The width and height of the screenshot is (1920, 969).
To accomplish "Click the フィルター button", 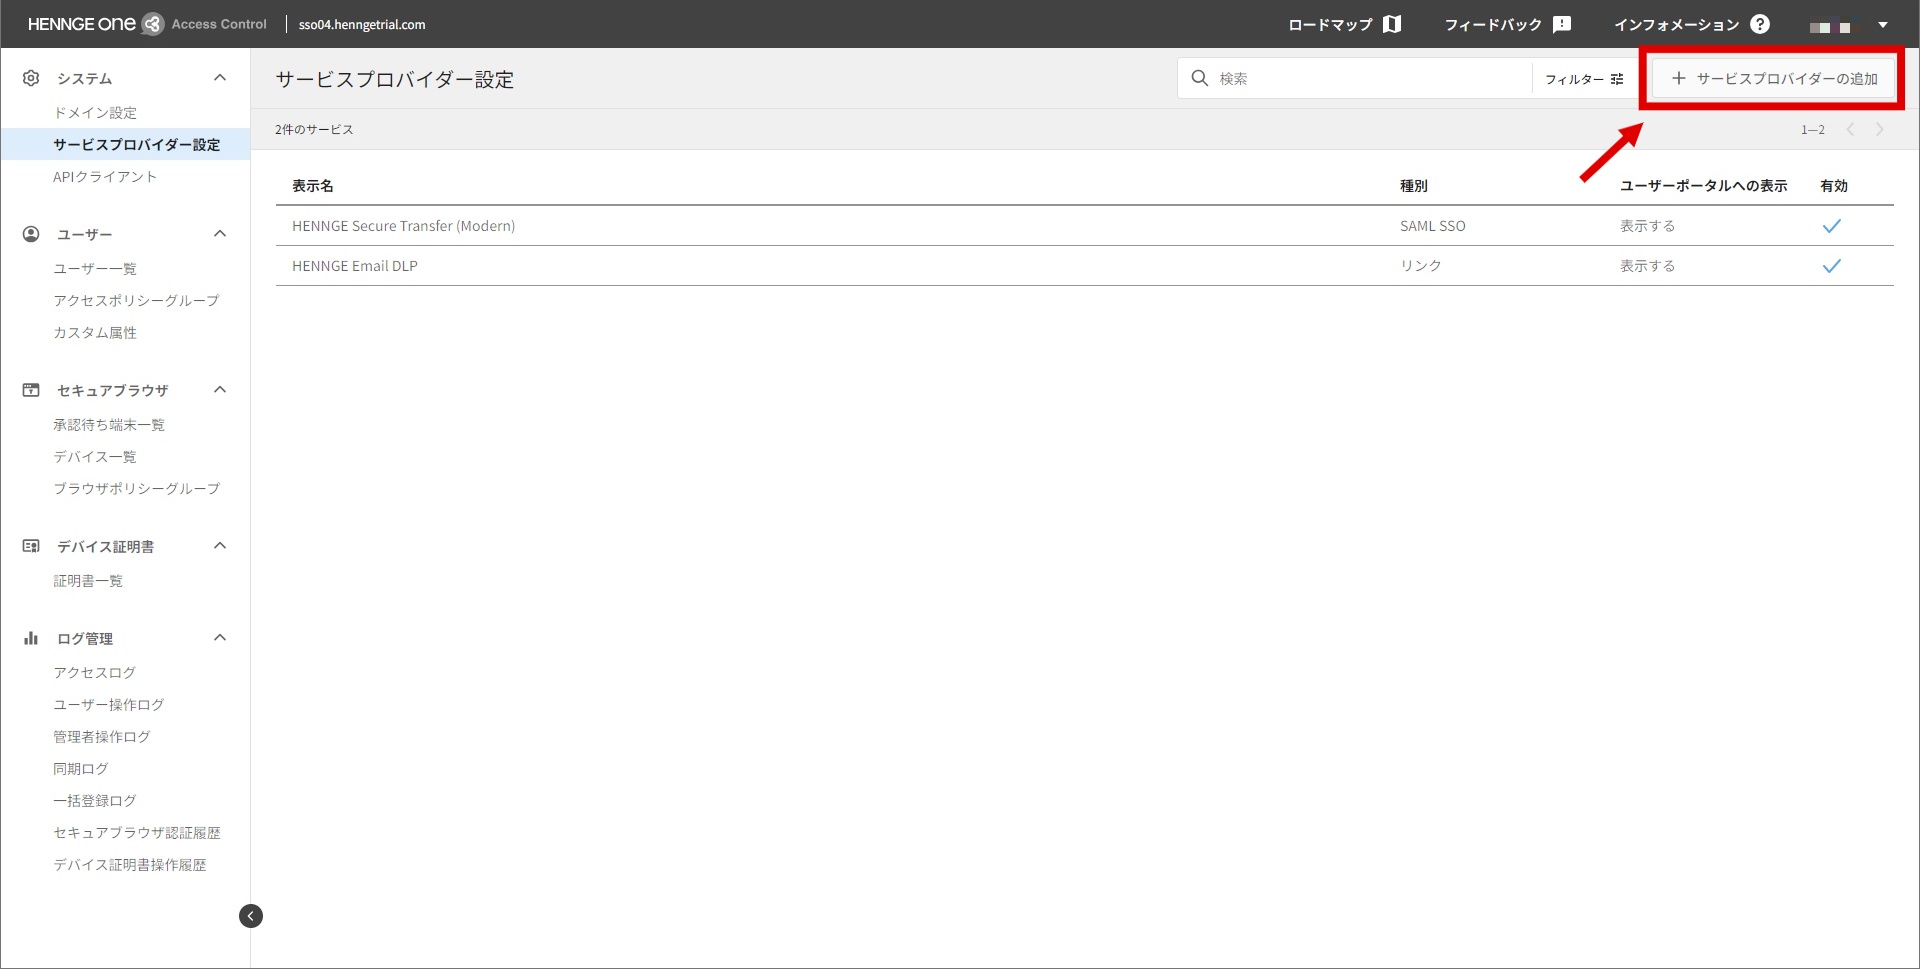I will [x=1584, y=79].
